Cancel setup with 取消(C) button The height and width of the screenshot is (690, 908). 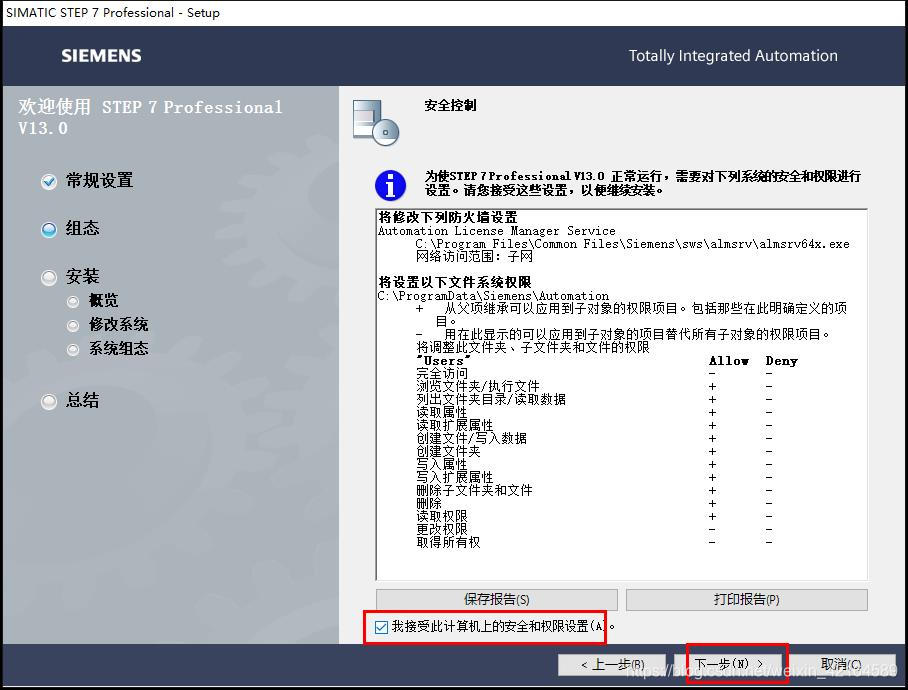click(841, 665)
